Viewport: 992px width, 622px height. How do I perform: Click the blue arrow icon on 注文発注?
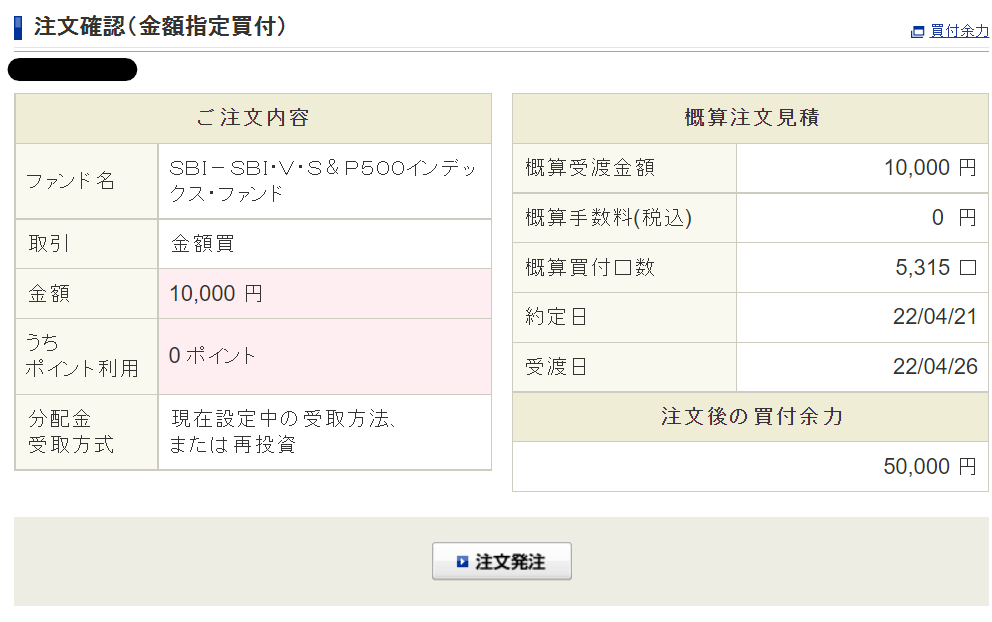tap(461, 562)
